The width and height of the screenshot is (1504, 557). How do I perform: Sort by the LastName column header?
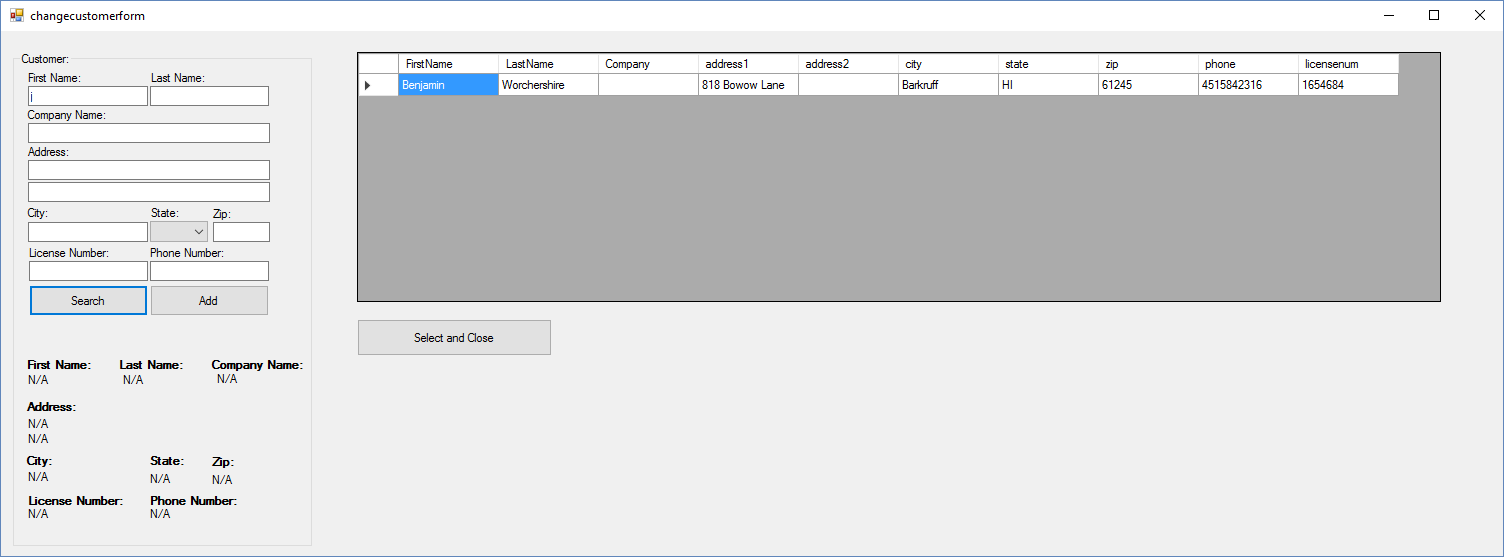(548, 64)
